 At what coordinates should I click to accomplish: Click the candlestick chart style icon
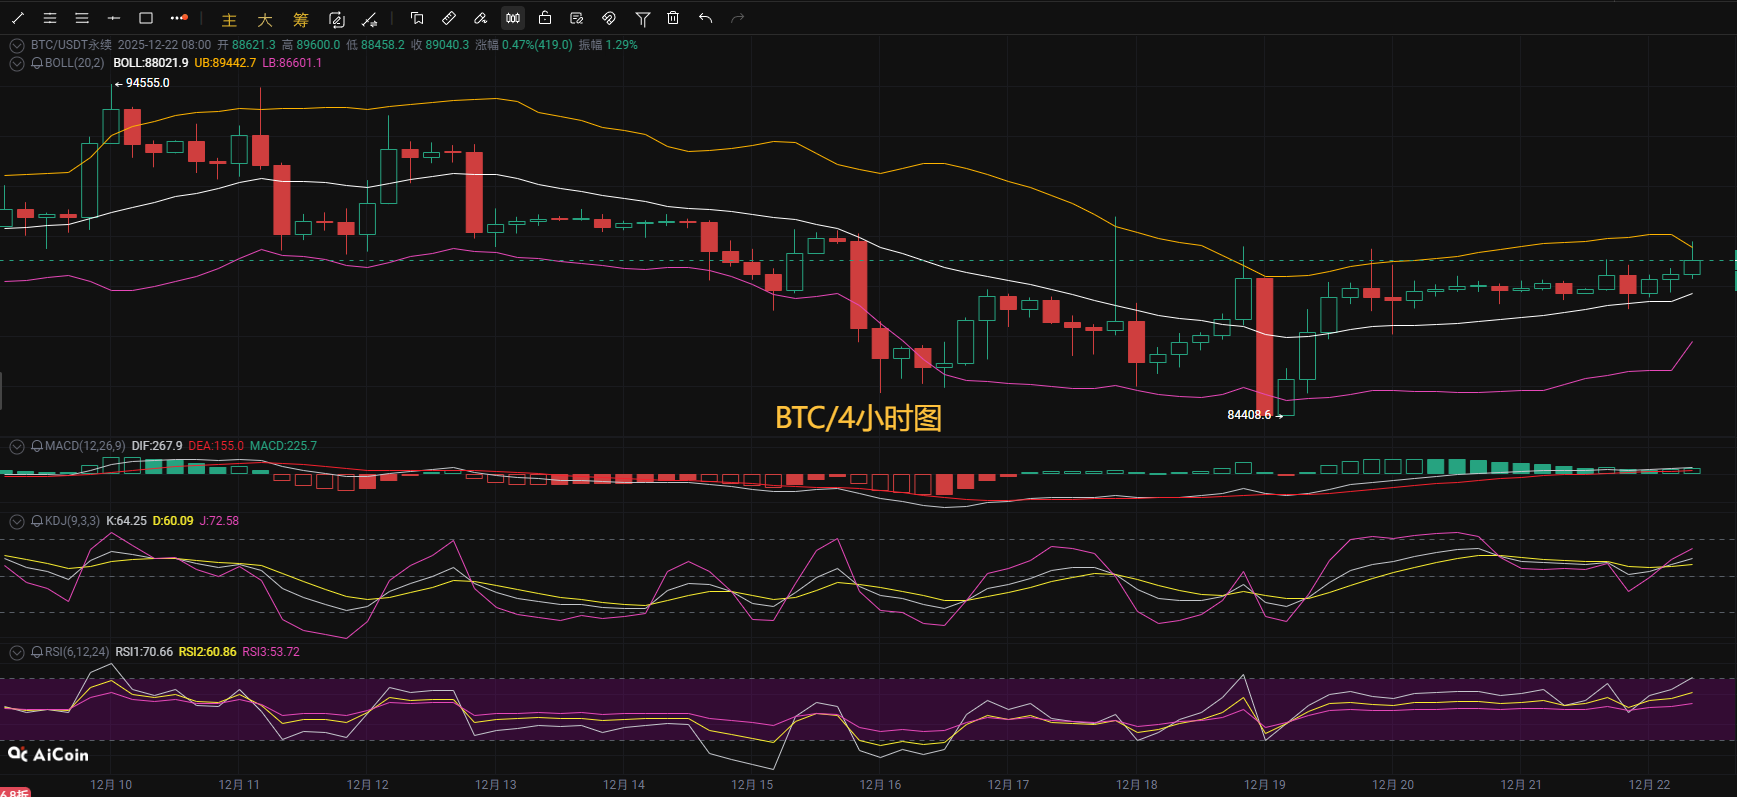513,18
